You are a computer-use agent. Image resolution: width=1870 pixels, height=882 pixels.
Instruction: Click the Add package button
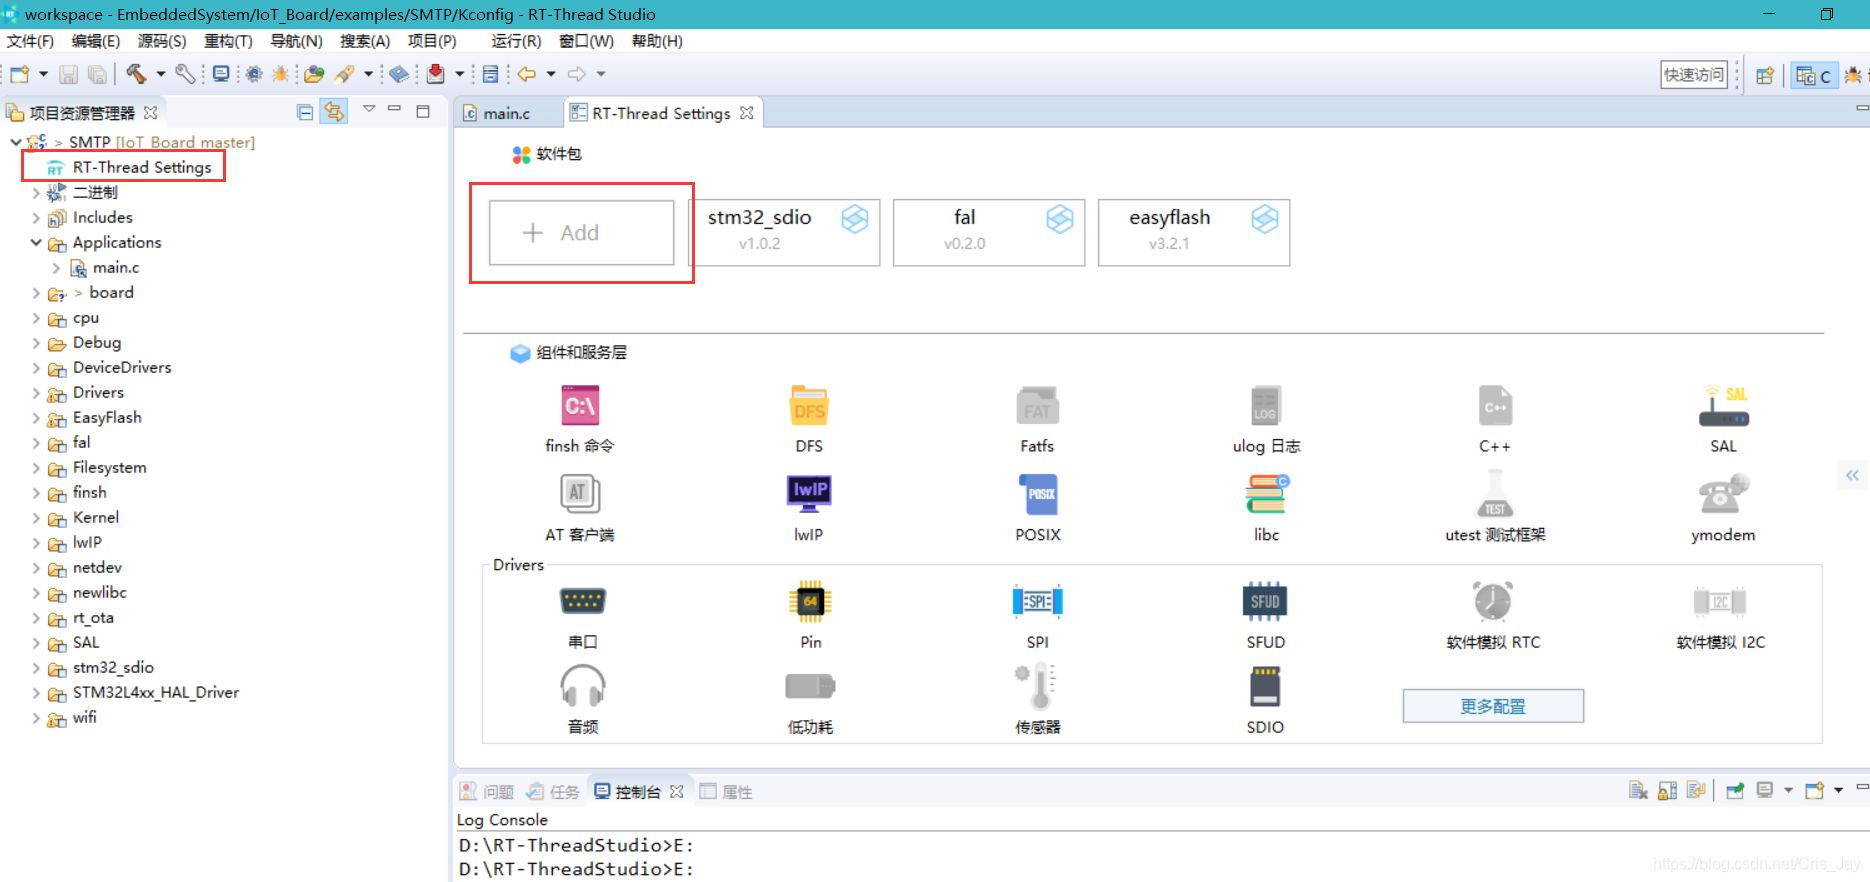581,232
